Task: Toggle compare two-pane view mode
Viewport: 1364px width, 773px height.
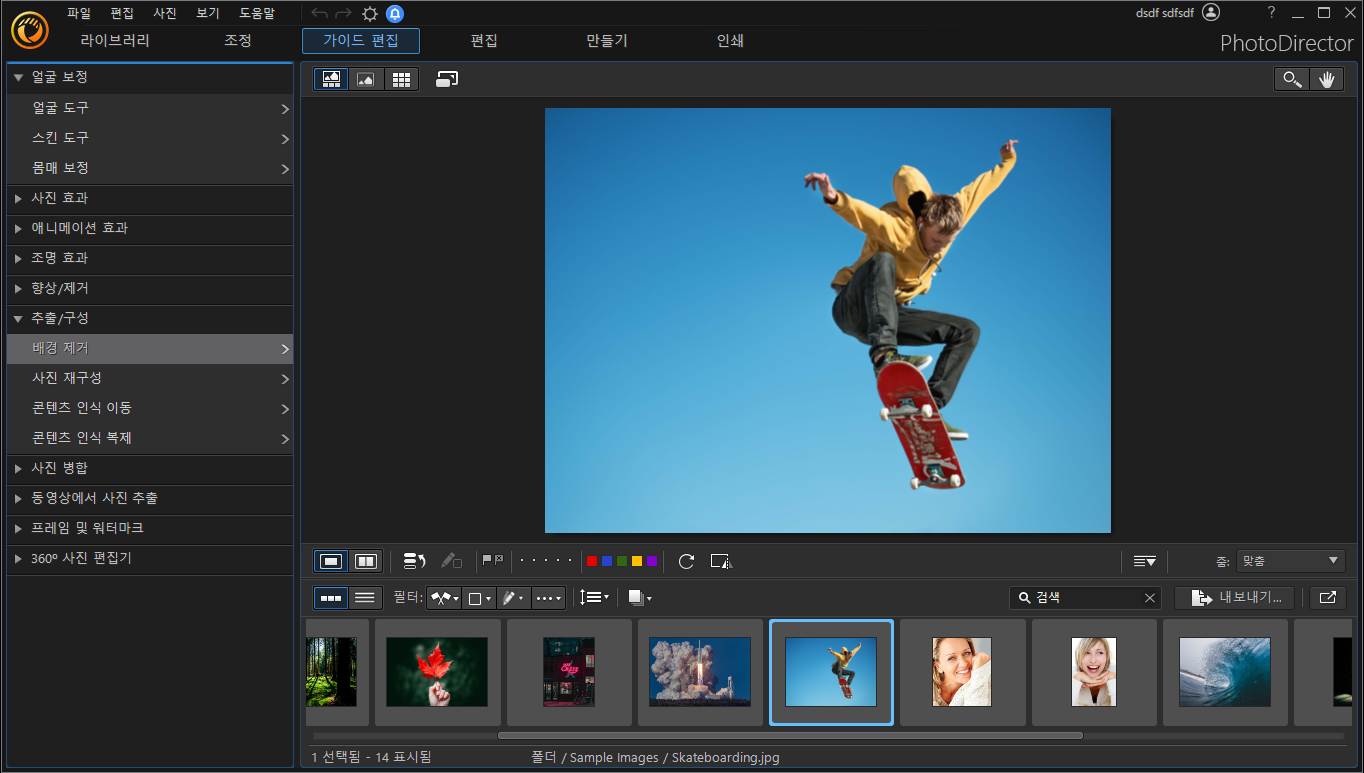Action: [366, 561]
